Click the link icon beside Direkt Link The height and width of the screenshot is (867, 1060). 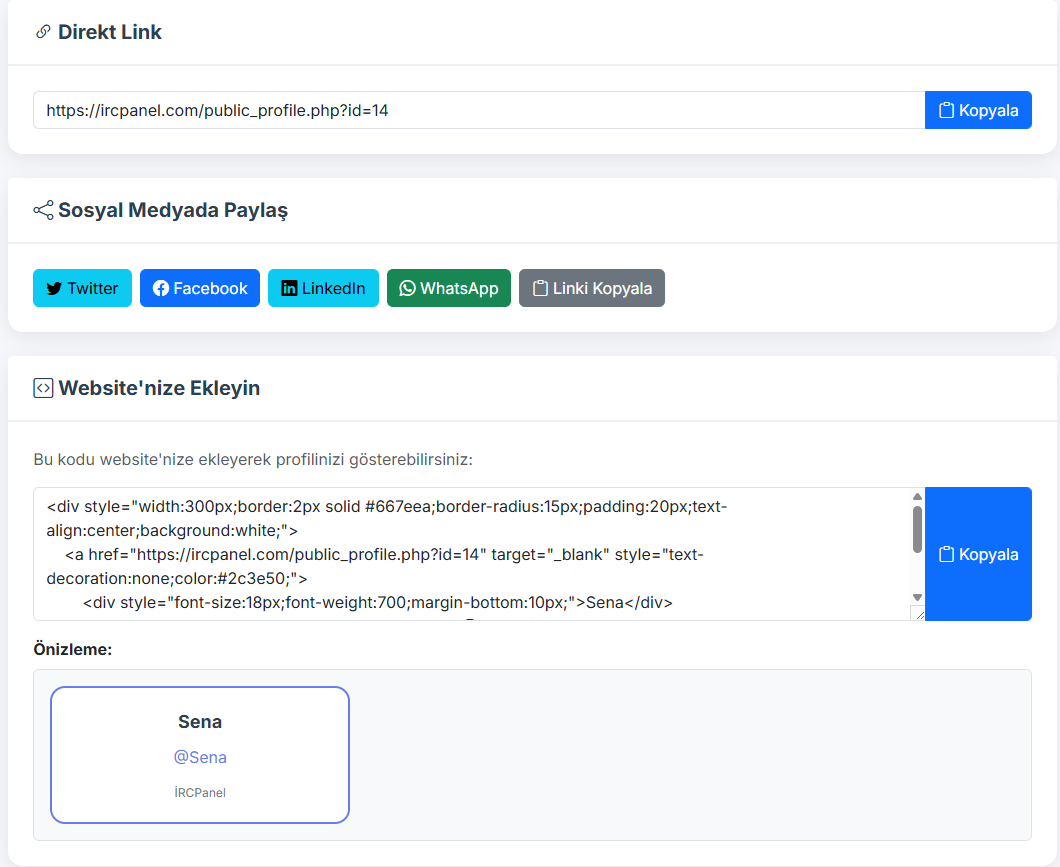pyautogui.click(x=43, y=32)
